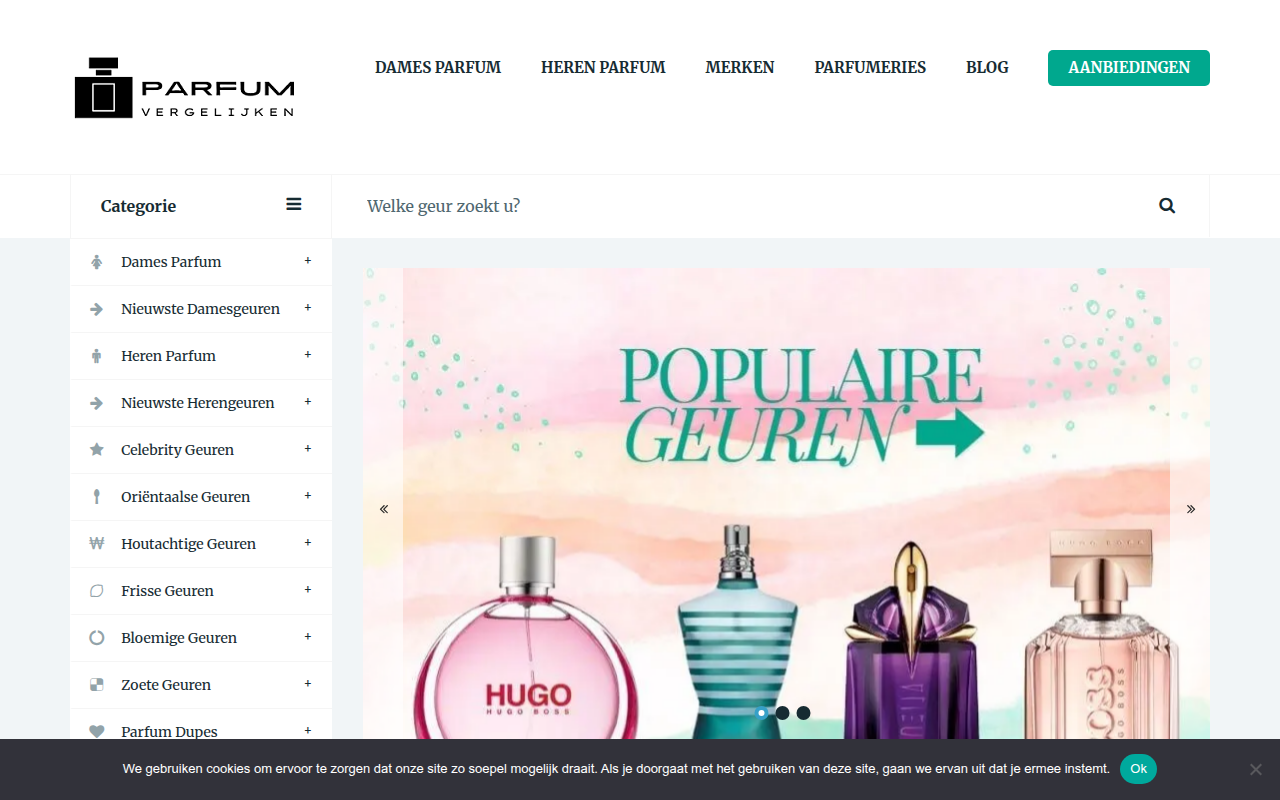1280x800 pixels.
Task: Expand Zoete Geuren with plus sign
Action: [x=308, y=684]
